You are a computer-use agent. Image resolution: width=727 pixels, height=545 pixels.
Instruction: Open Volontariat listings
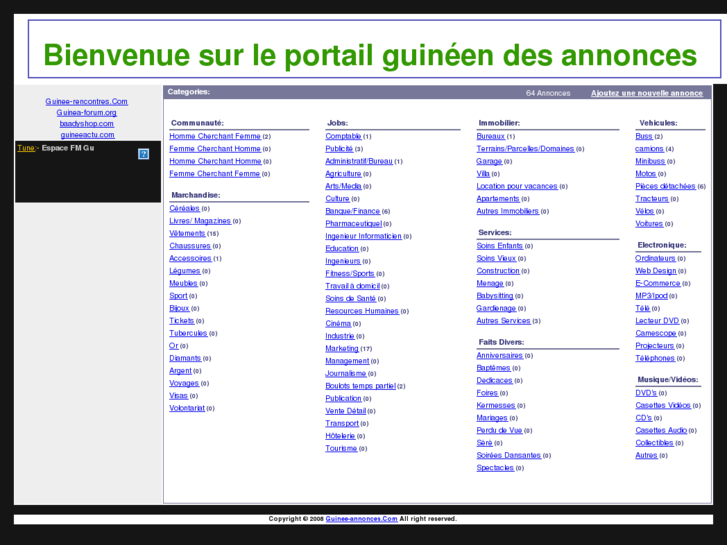[x=187, y=408]
